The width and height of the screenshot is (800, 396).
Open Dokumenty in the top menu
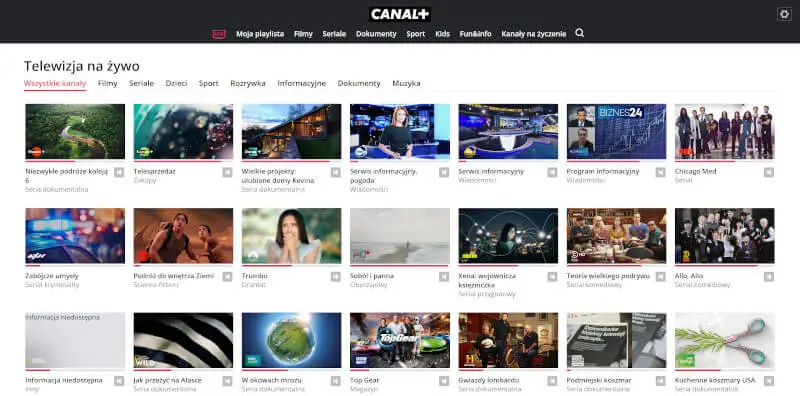click(376, 34)
